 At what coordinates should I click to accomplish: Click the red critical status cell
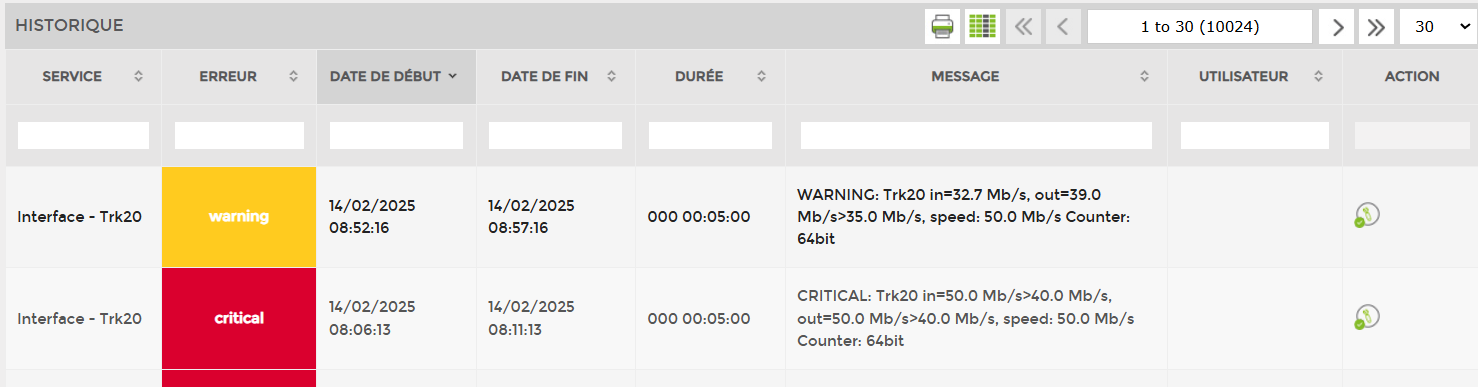click(239, 318)
